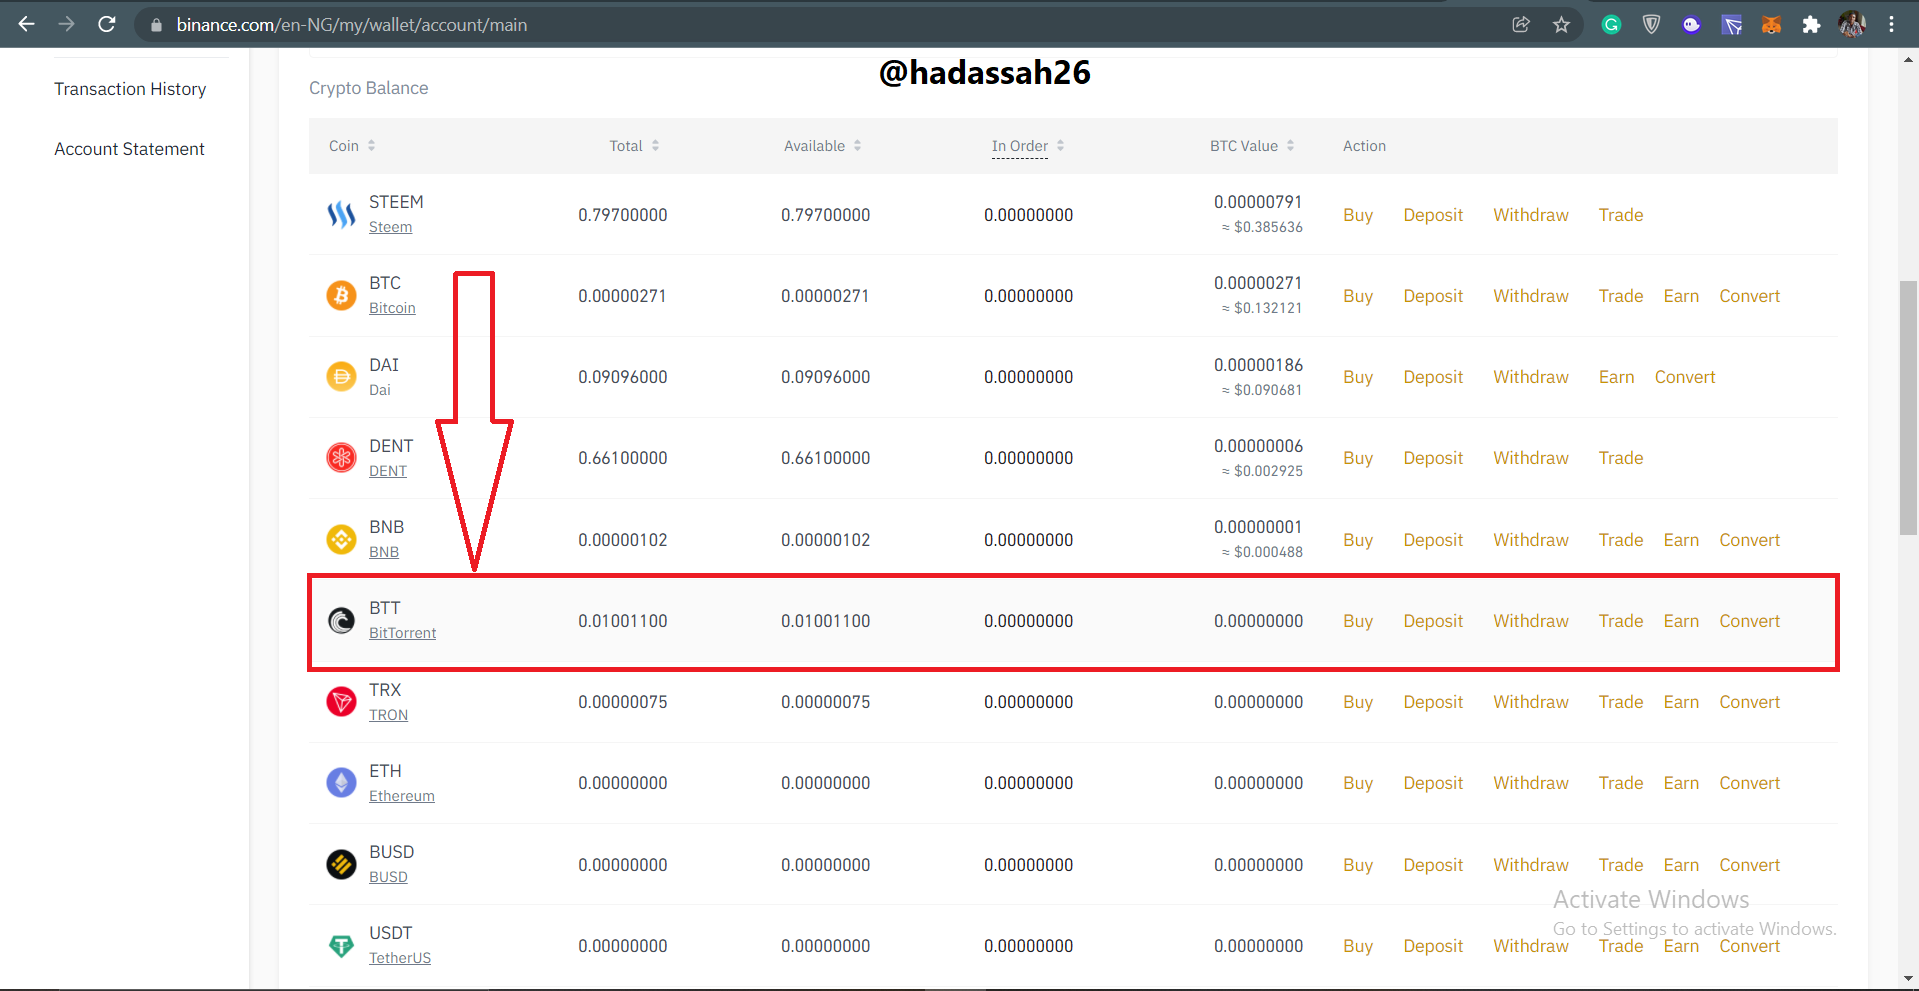Click the DENT coin logo

coord(341,457)
